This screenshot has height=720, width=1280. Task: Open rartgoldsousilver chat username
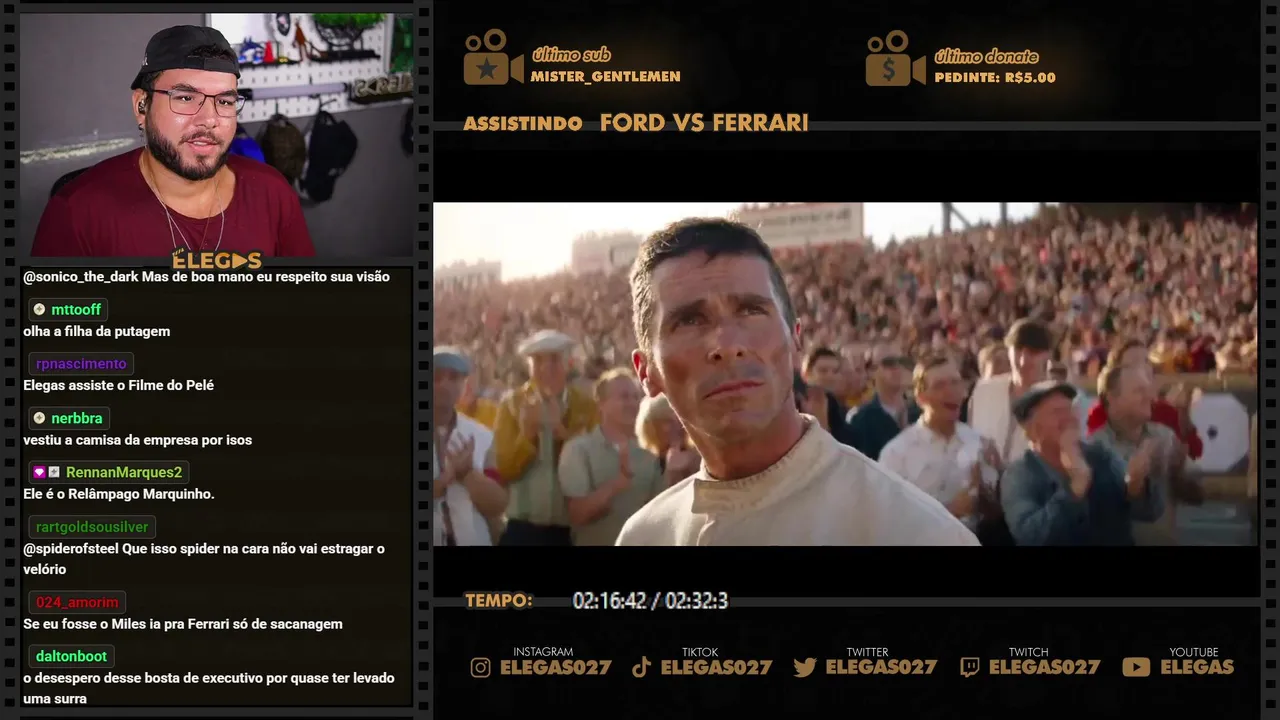(92, 526)
